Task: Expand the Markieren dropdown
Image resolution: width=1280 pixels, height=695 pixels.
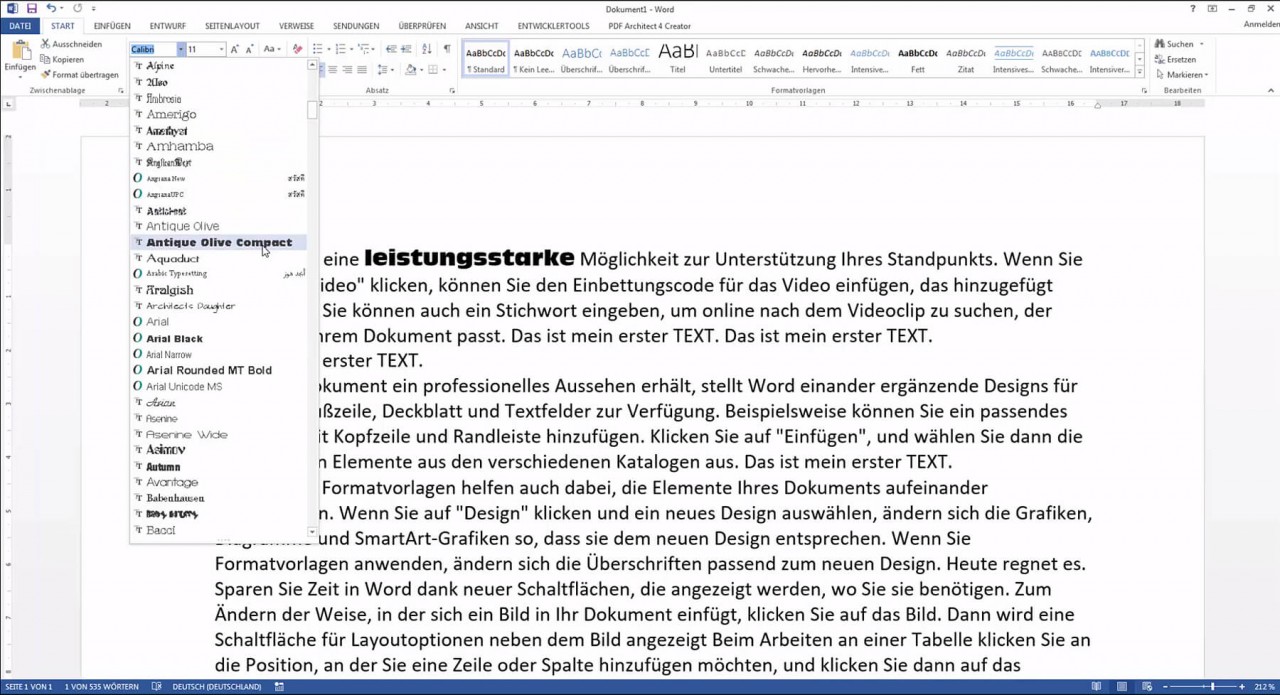Action: (1207, 74)
